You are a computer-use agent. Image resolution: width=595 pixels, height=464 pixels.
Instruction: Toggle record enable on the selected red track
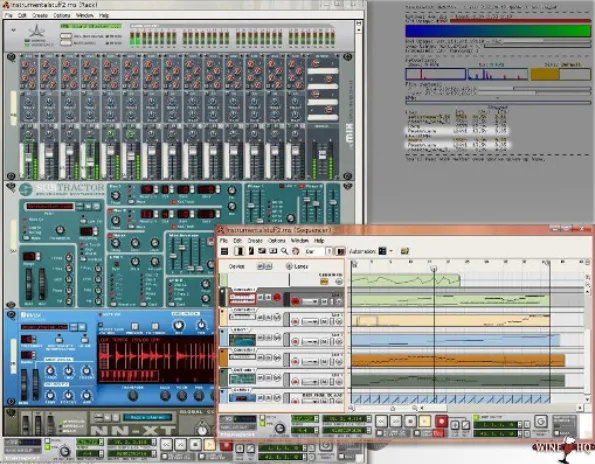tap(277, 297)
